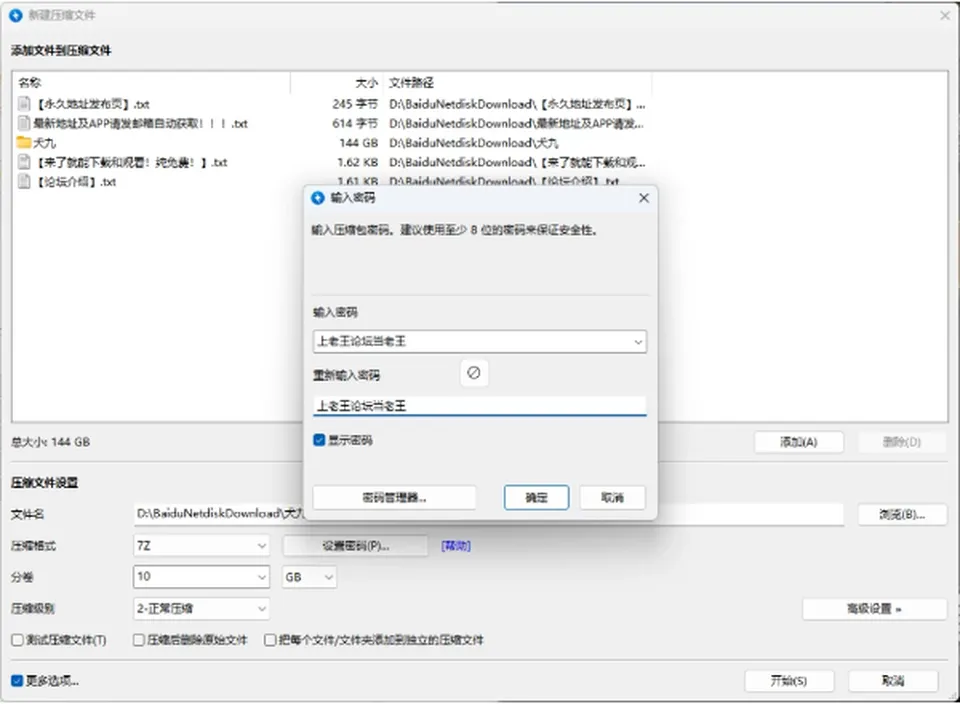Expand 高级设置 » advanced settings

(874, 609)
